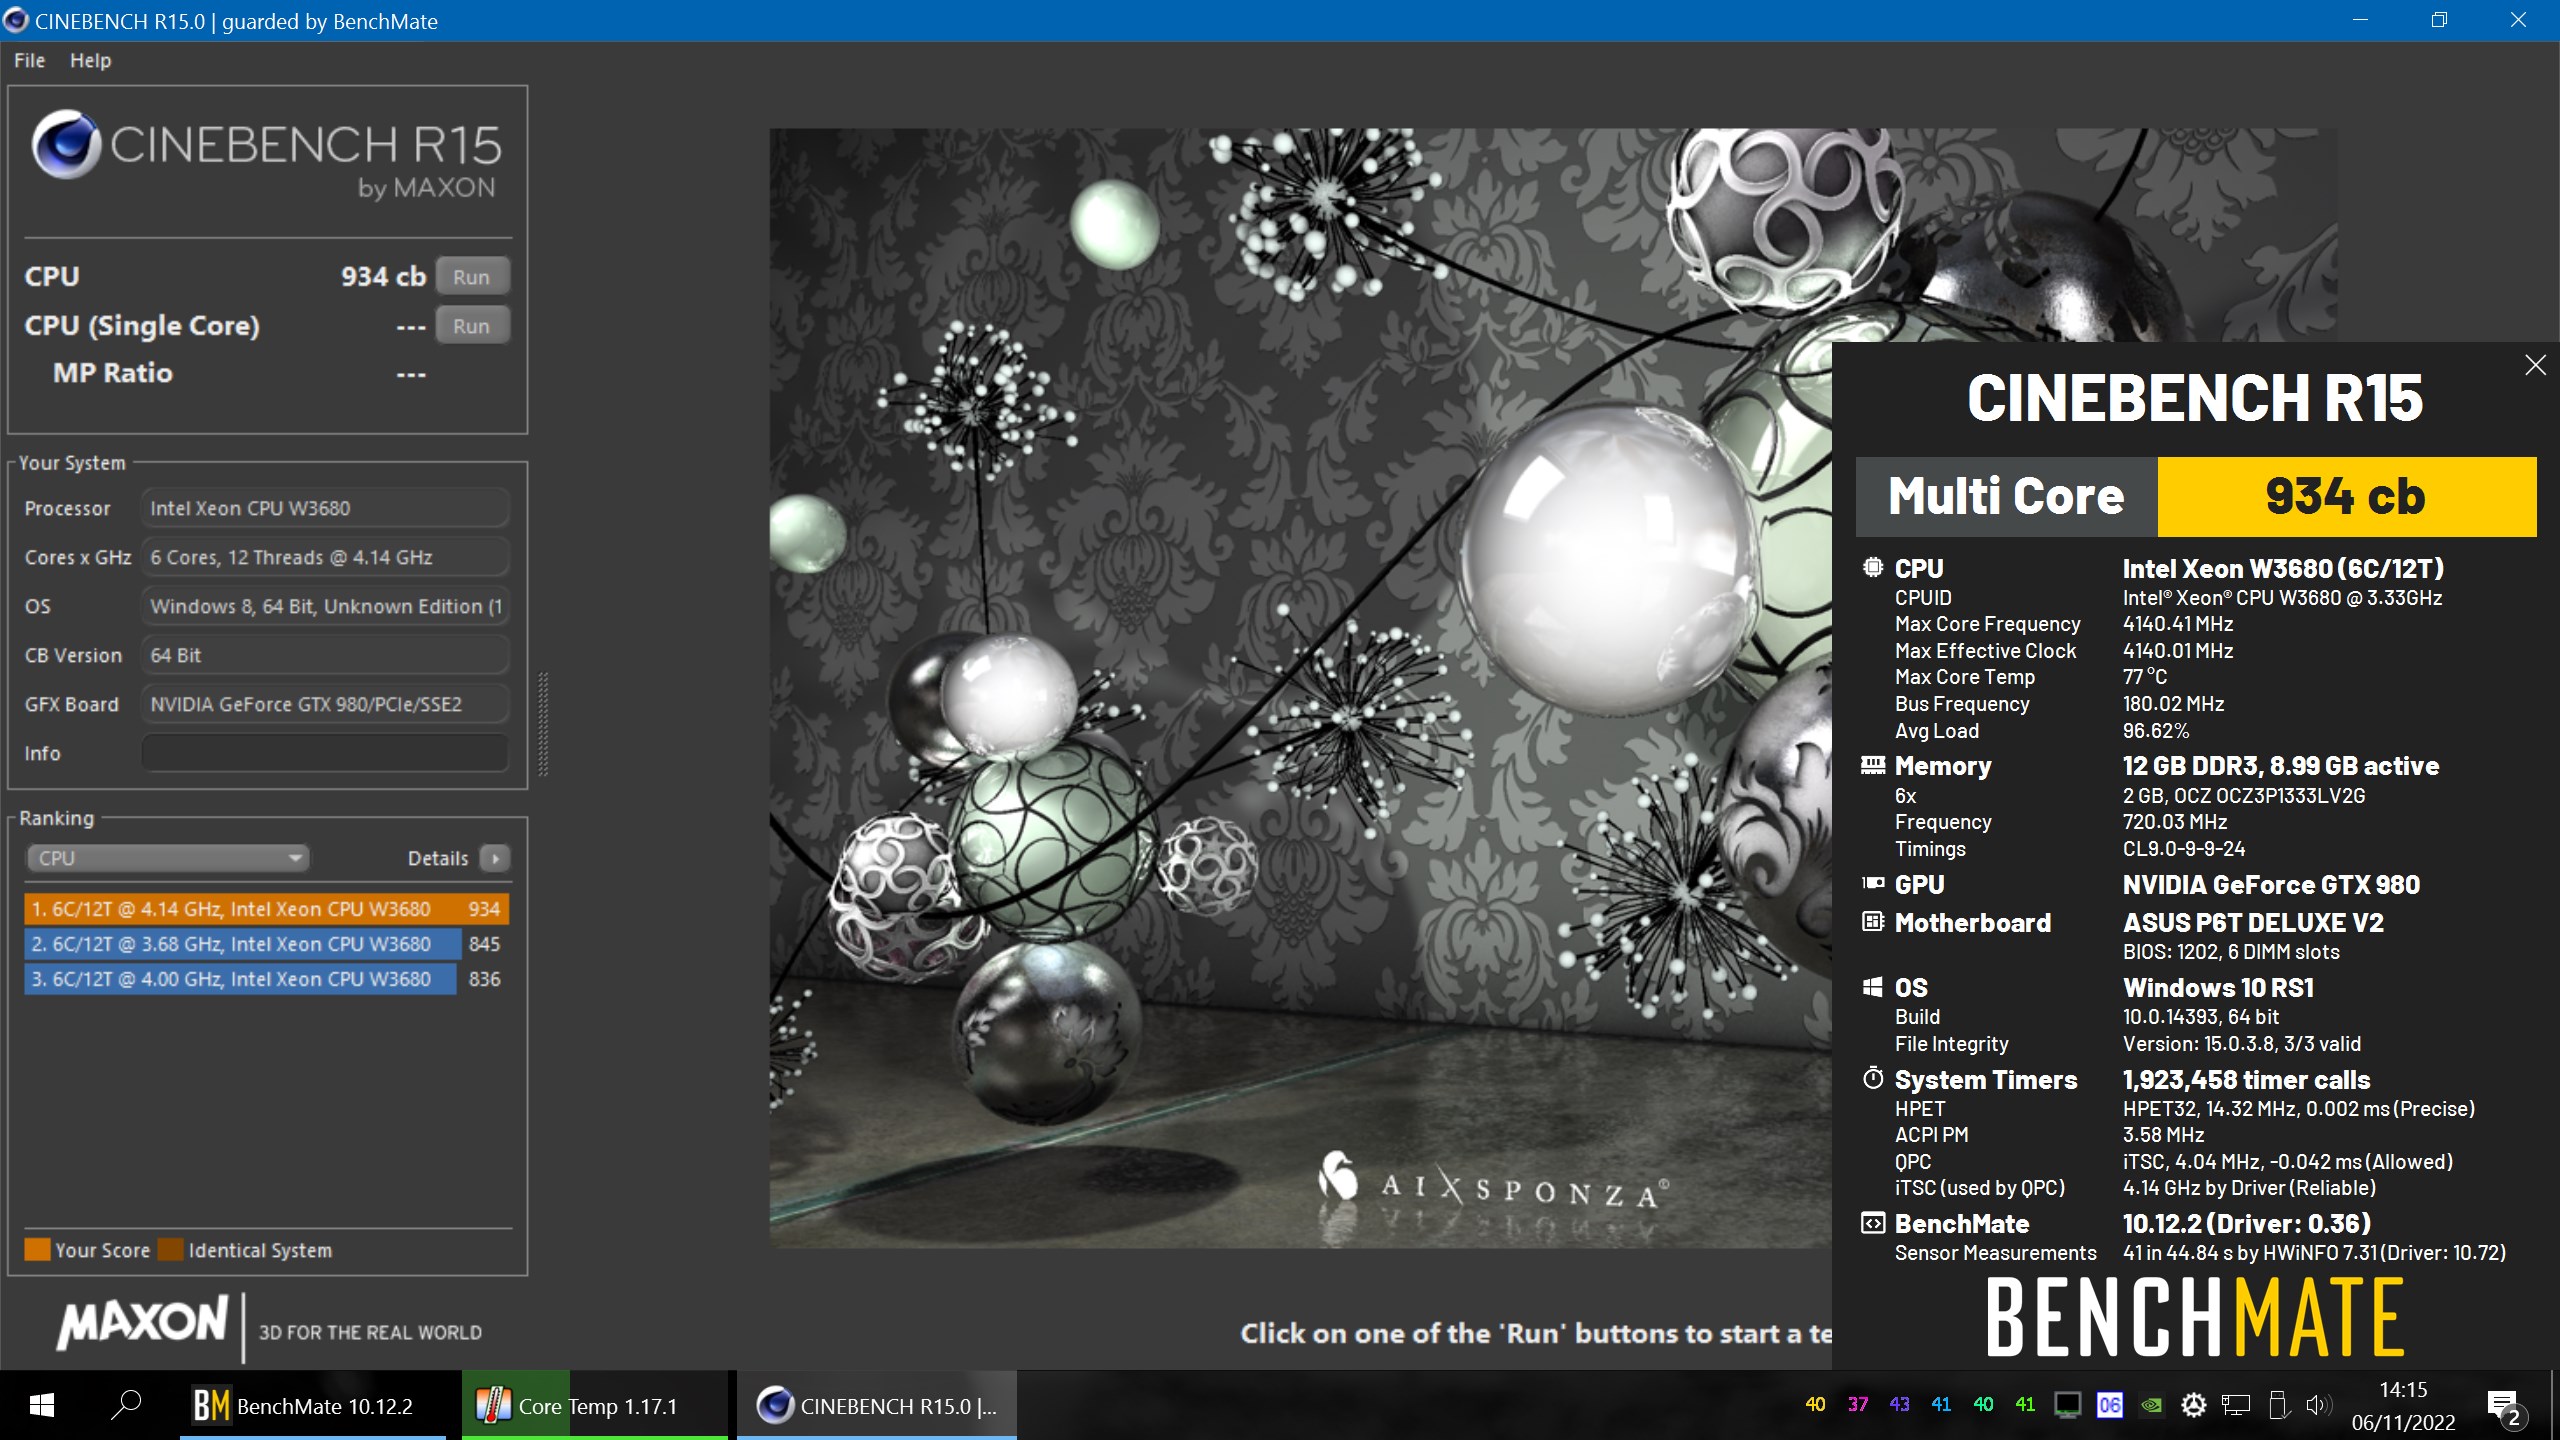Open the NVIDIA tray icon
The width and height of the screenshot is (2560, 1440).
(2151, 1405)
